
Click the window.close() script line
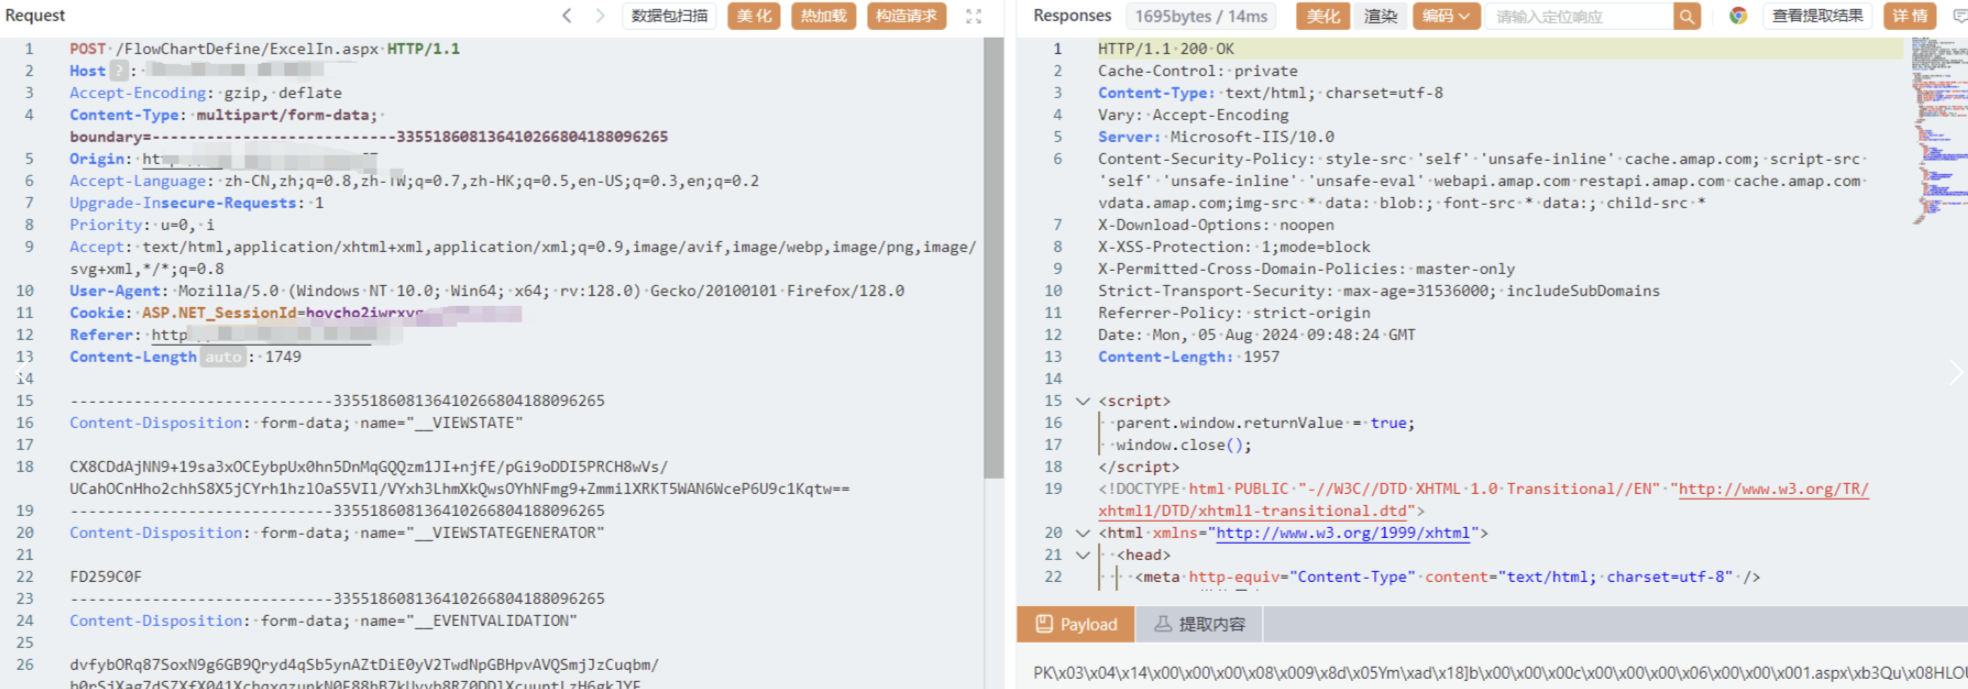coord(1184,445)
